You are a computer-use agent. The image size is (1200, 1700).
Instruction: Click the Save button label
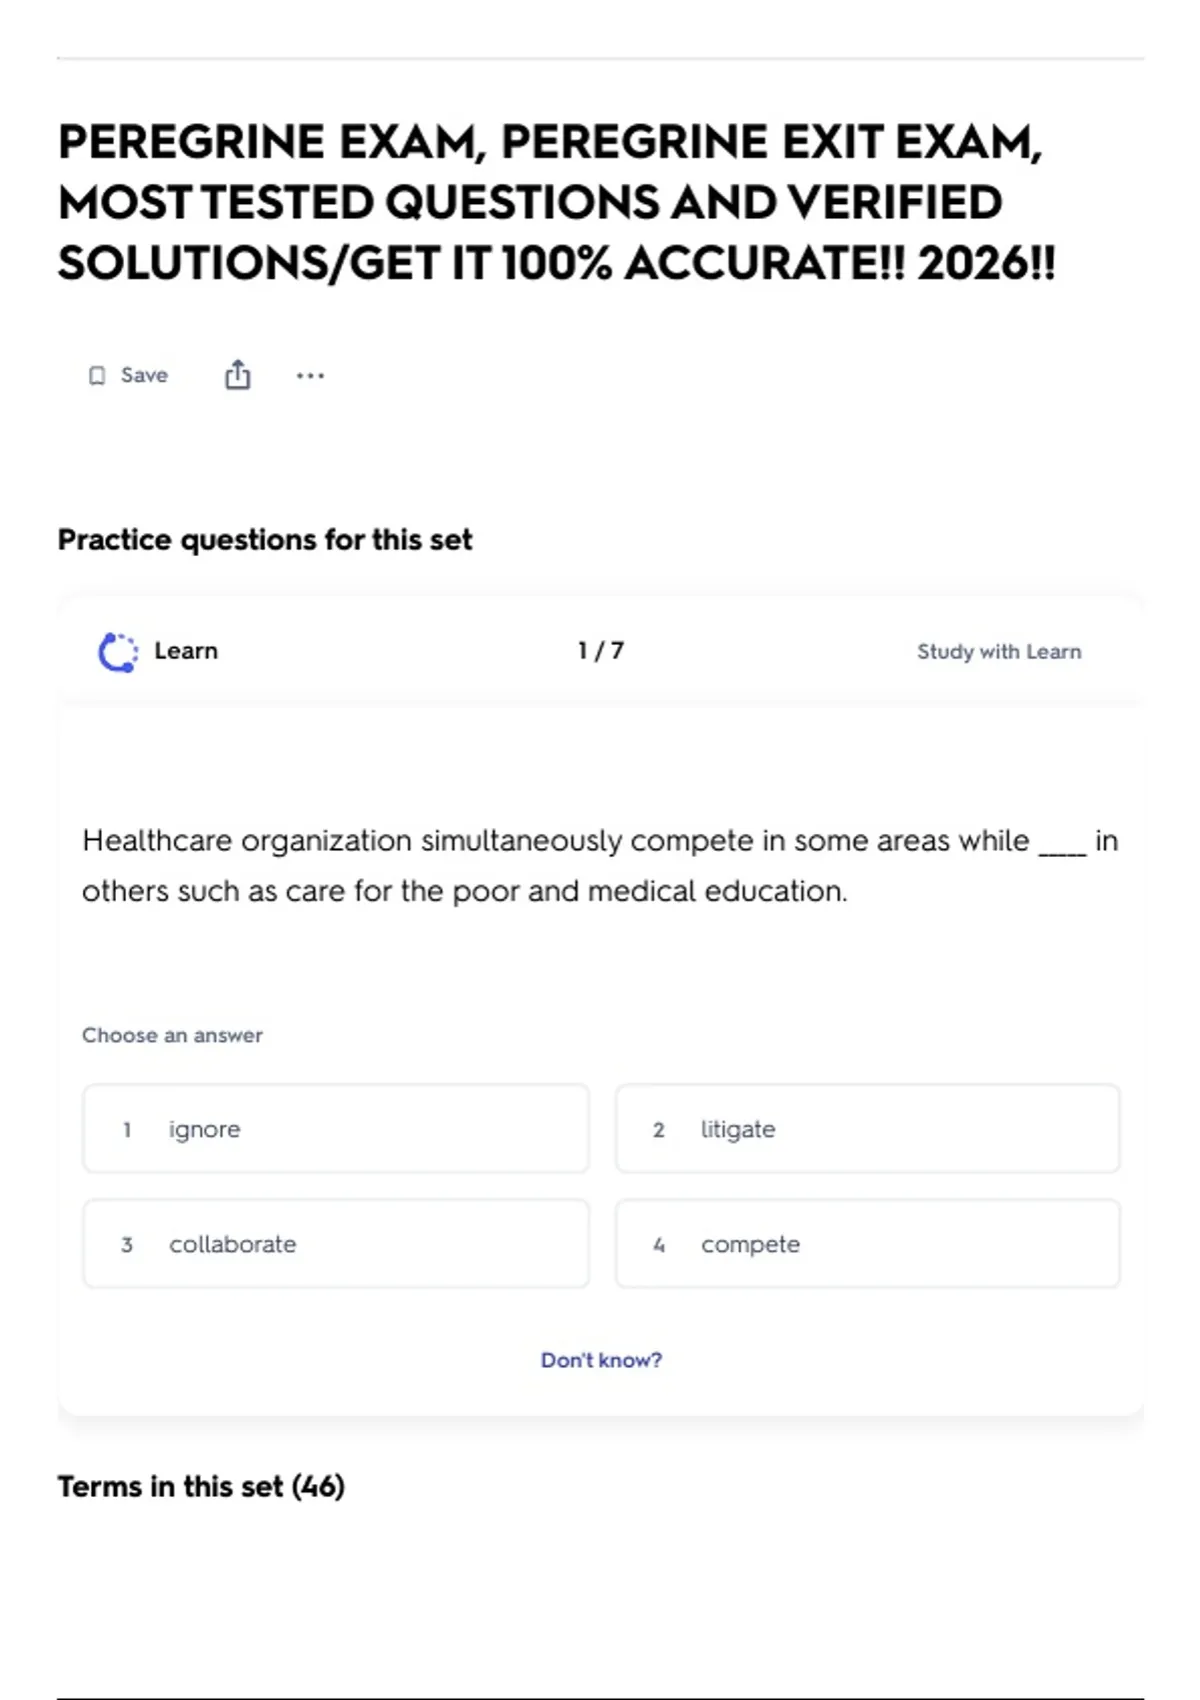pyautogui.click(x=144, y=375)
